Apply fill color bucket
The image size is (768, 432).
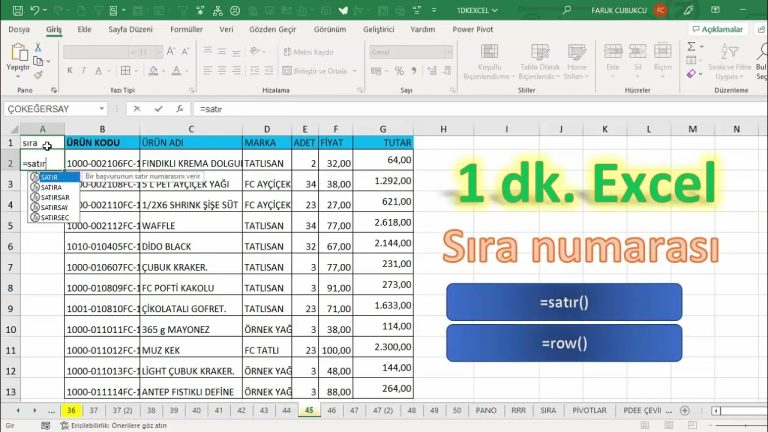click(x=153, y=71)
